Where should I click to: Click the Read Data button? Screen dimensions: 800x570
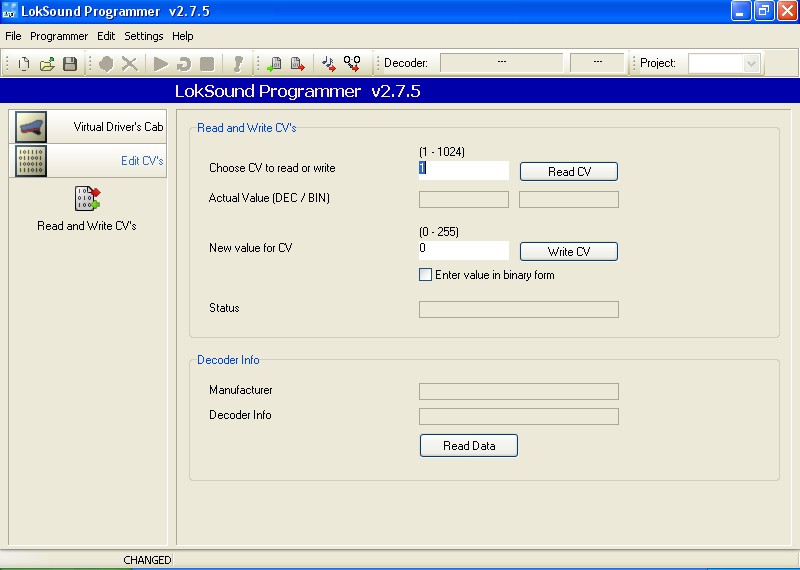pos(469,445)
